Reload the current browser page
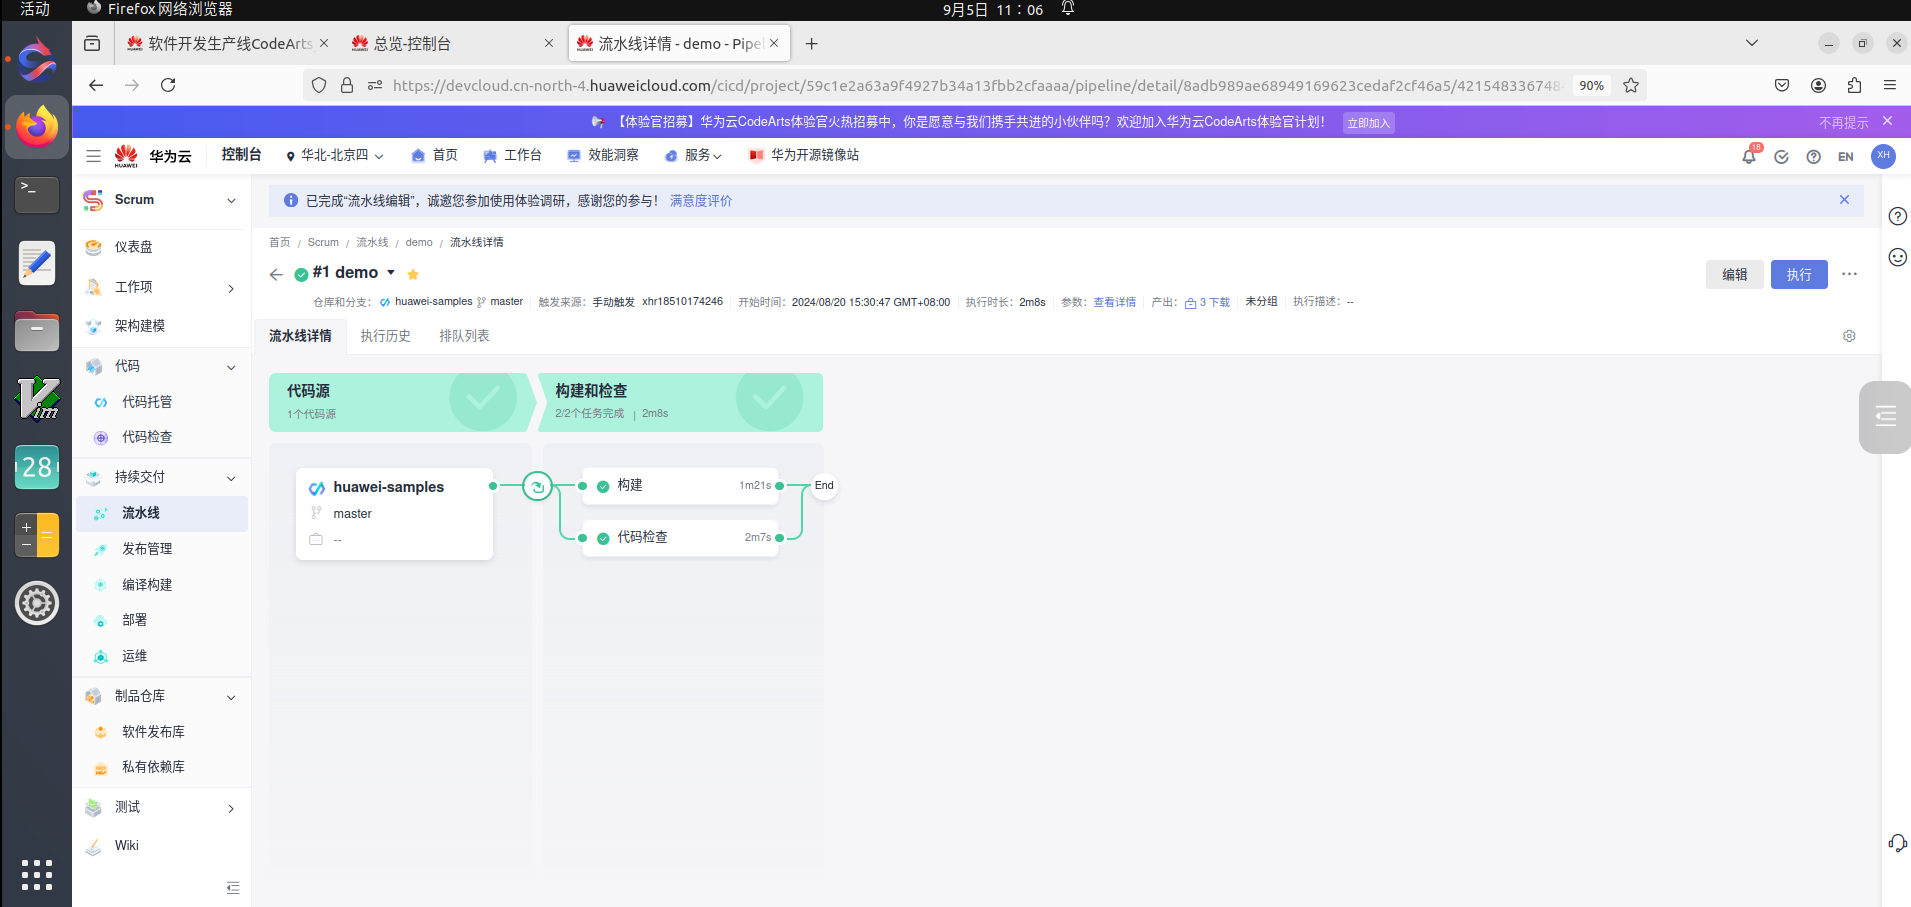The image size is (1911, 907). click(x=168, y=85)
